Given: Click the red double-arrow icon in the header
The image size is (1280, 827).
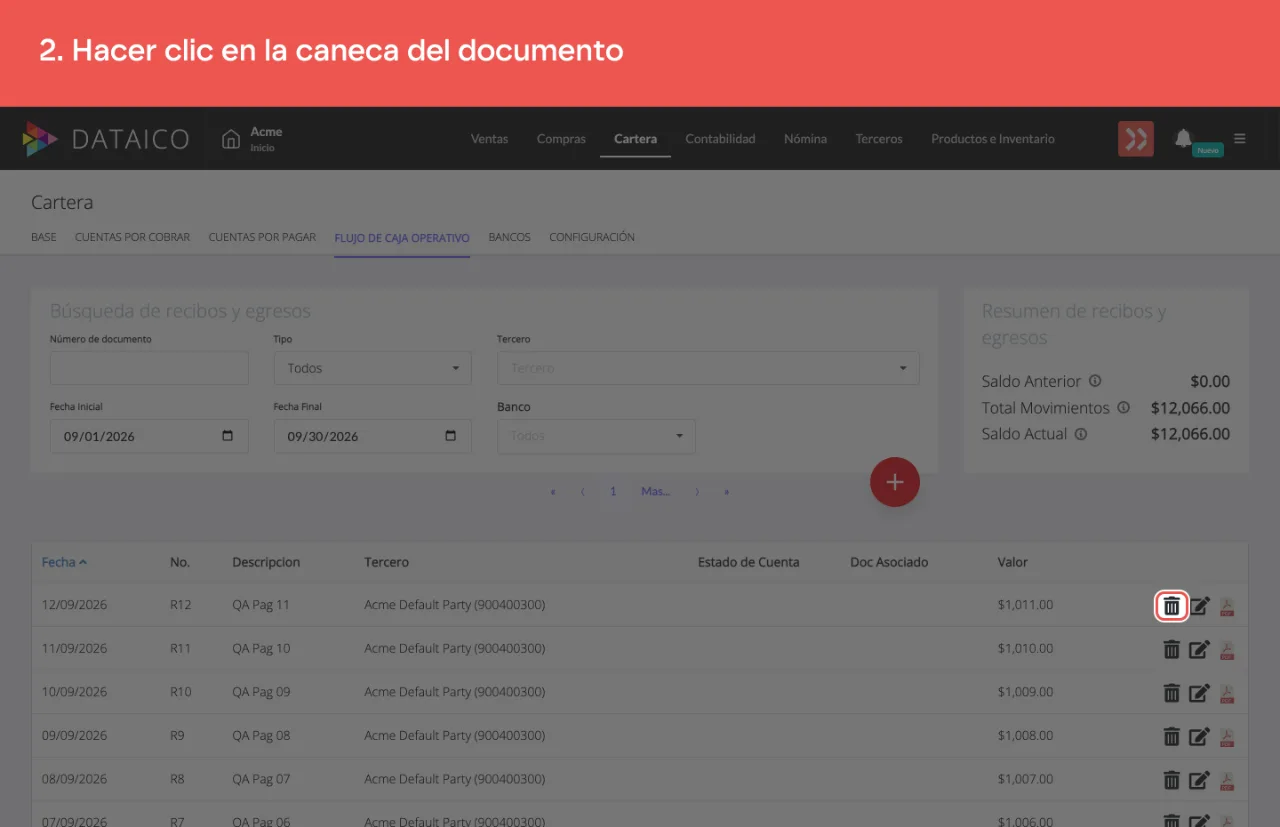Looking at the screenshot, I should point(1135,139).
